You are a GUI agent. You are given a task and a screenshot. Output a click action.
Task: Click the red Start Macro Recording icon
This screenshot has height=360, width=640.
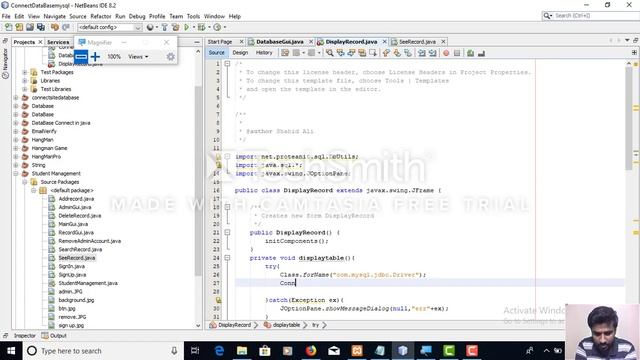click(x=446, y=53)
